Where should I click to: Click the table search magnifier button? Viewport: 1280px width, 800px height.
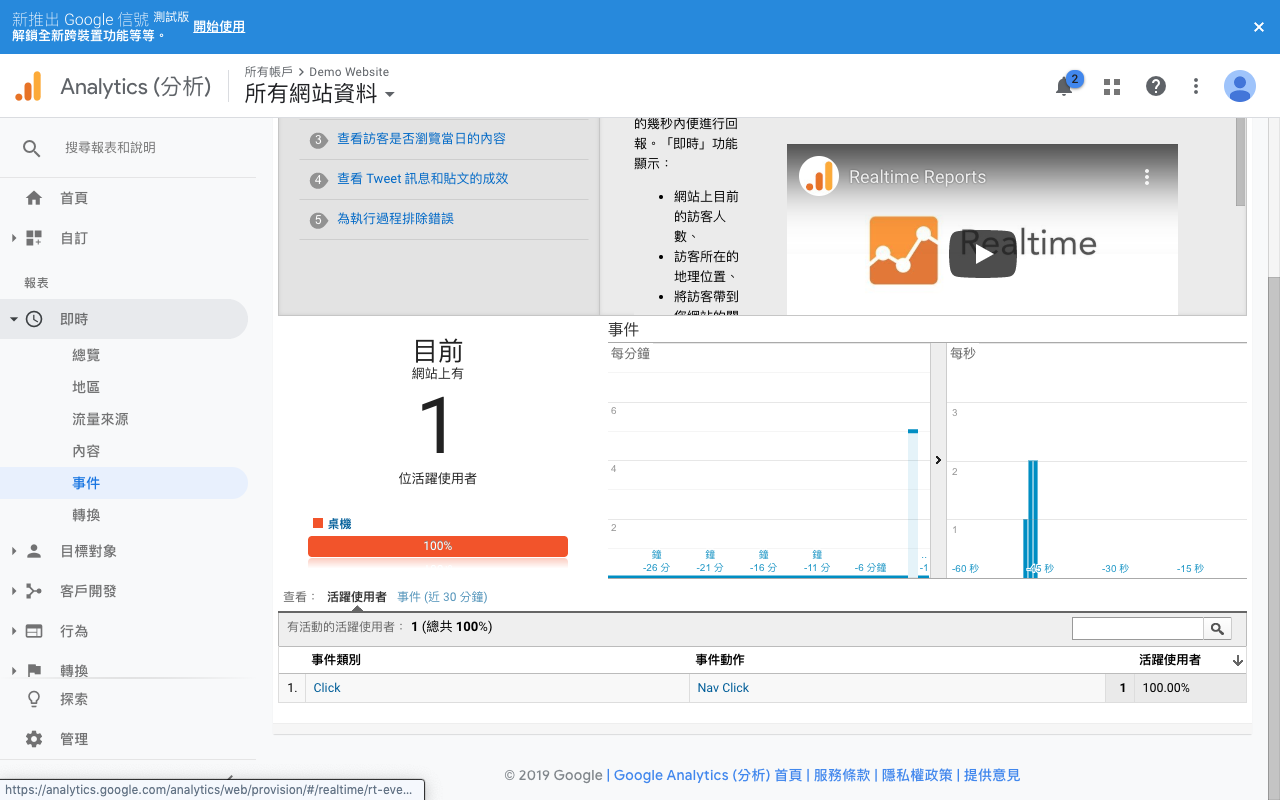pyautogui.click(x=1217, y=629)
